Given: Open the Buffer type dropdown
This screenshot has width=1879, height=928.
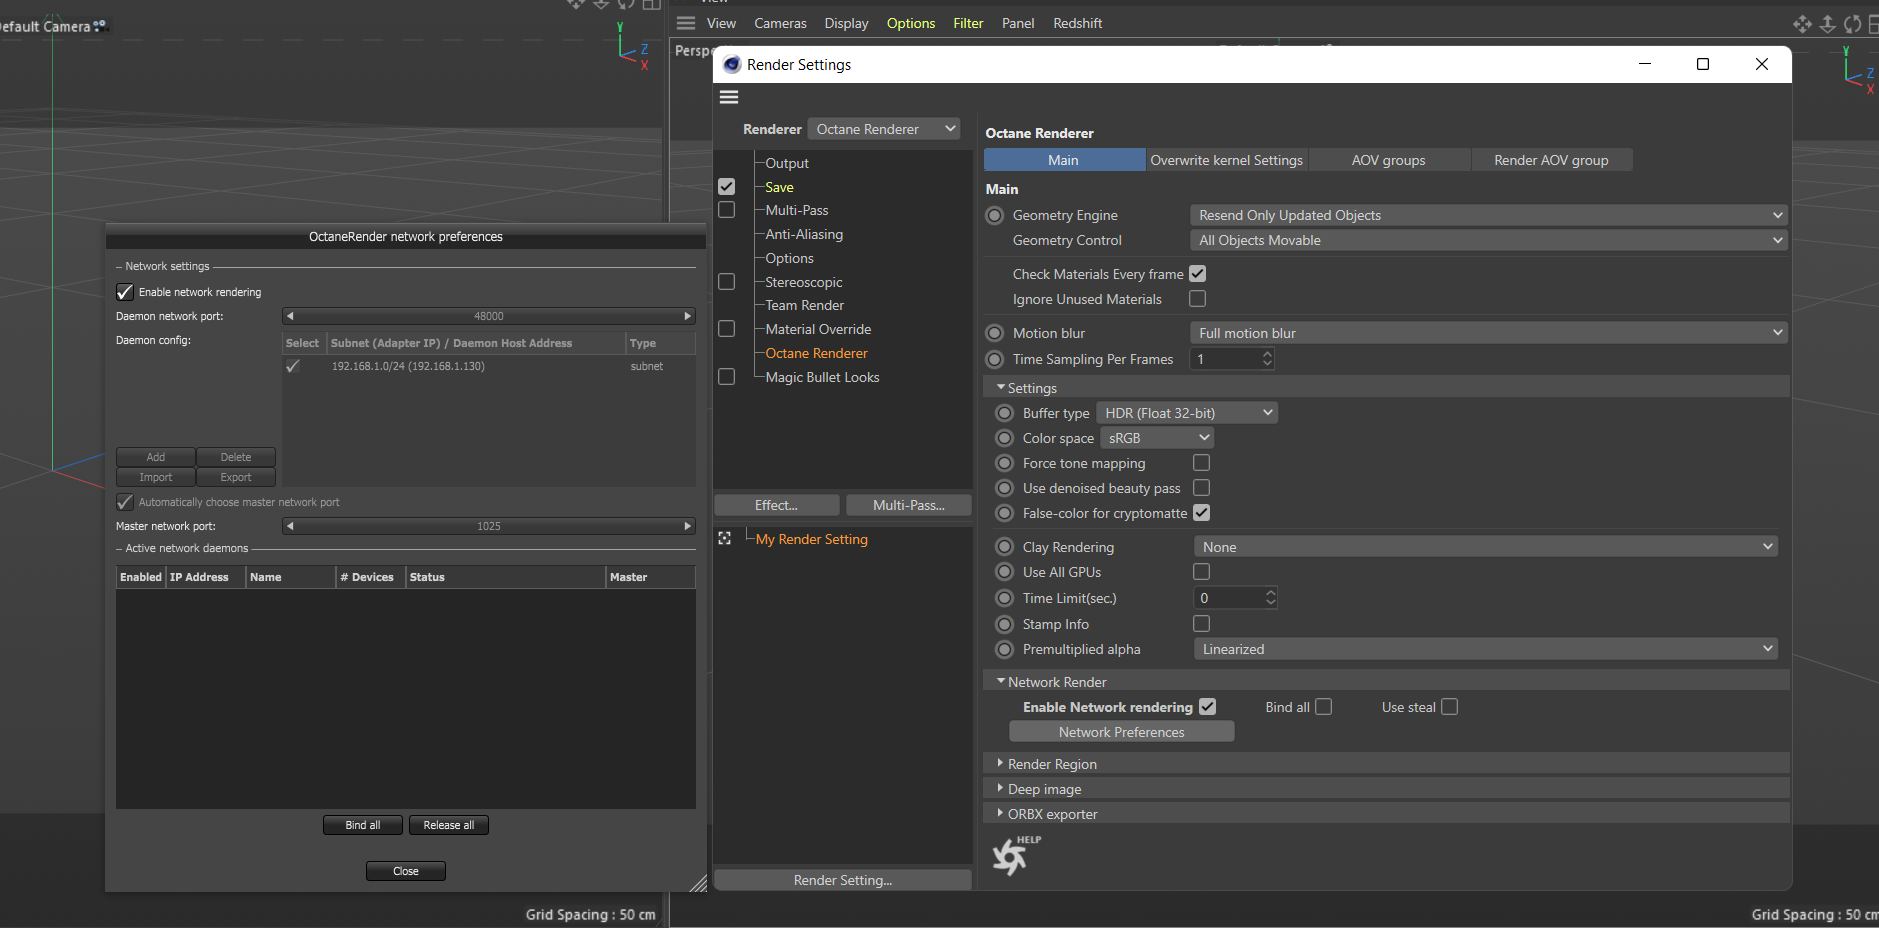Looking at the screenshot, I should tap(1187, 413).
